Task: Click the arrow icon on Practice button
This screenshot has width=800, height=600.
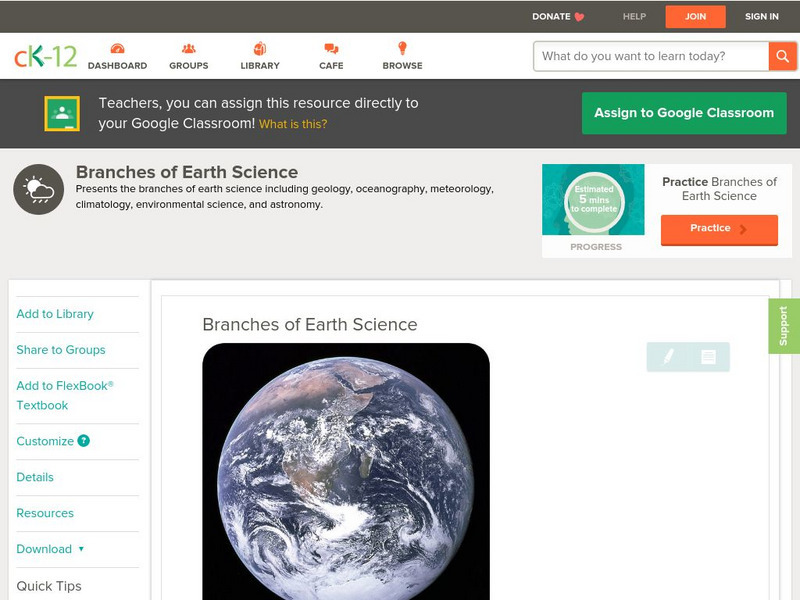Action: 743,229
